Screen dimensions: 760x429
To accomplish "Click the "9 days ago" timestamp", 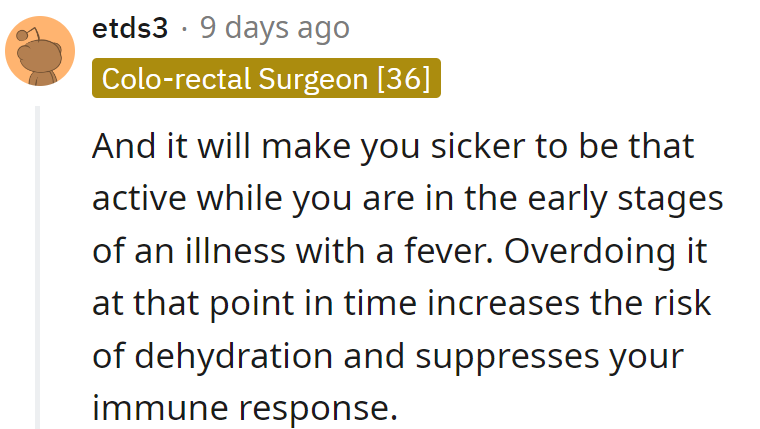I will point(275,28).
